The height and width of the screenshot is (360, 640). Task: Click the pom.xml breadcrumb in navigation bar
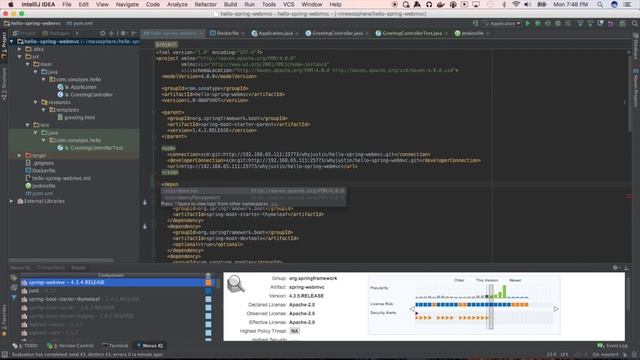(79, 23)
